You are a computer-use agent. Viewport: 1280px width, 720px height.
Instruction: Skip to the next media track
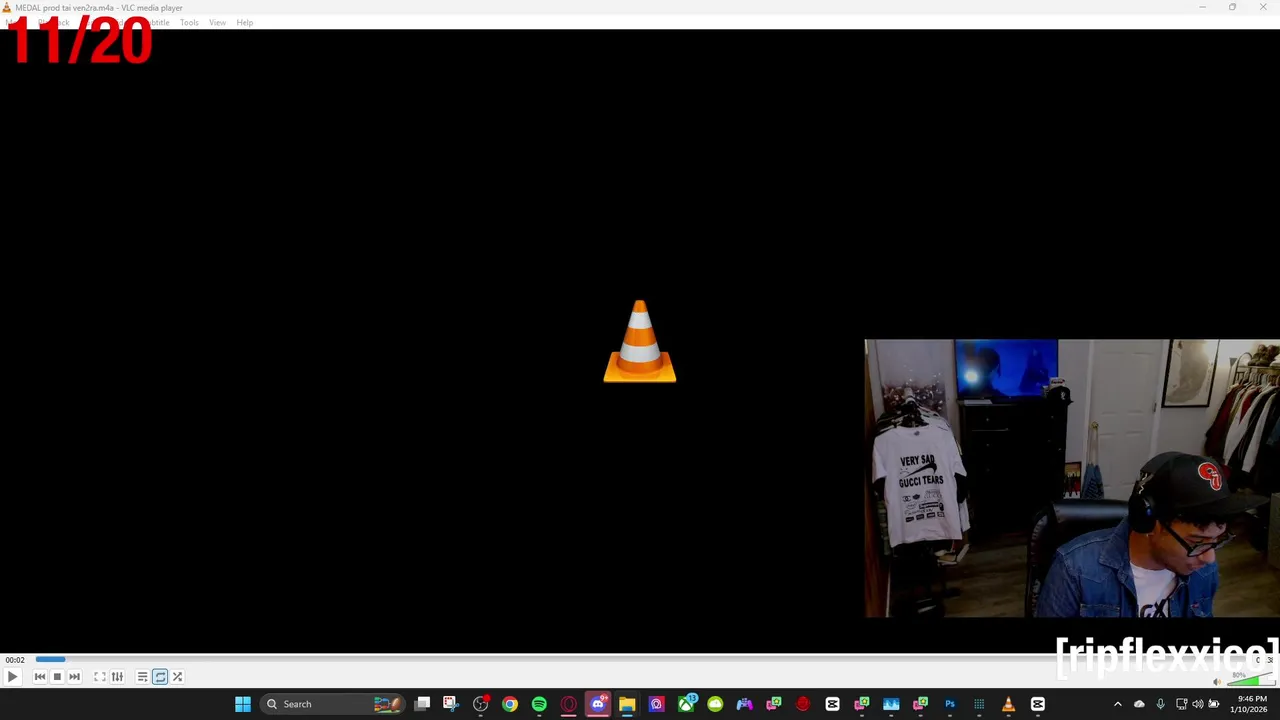tap(74, 677)
